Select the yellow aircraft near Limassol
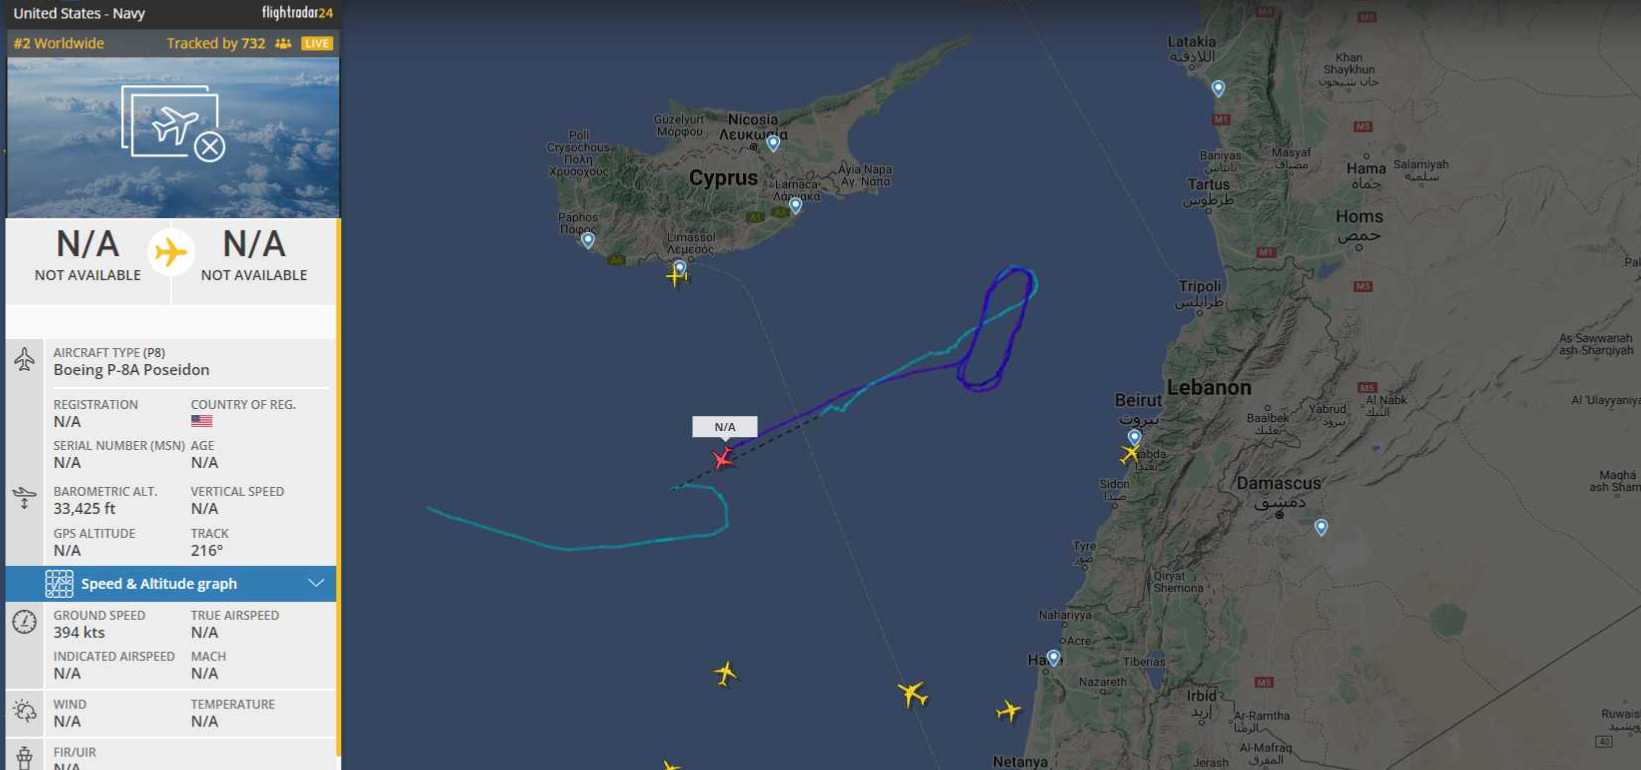 click(677, 275)
